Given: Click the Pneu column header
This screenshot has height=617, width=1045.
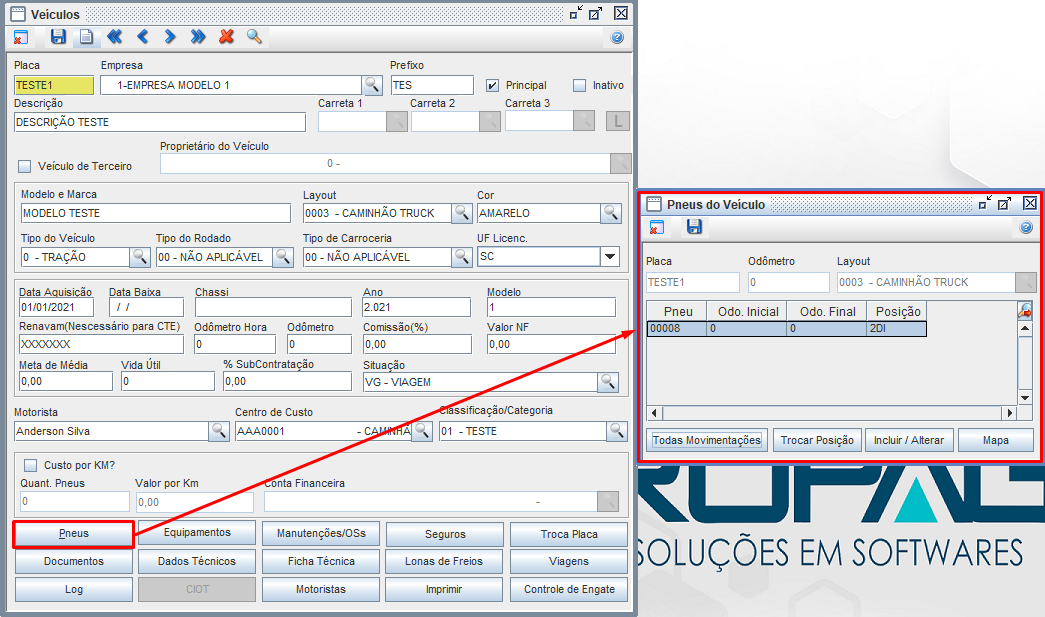Looking at the screenshot, I should pyautogui.click(x=677, y=311).
